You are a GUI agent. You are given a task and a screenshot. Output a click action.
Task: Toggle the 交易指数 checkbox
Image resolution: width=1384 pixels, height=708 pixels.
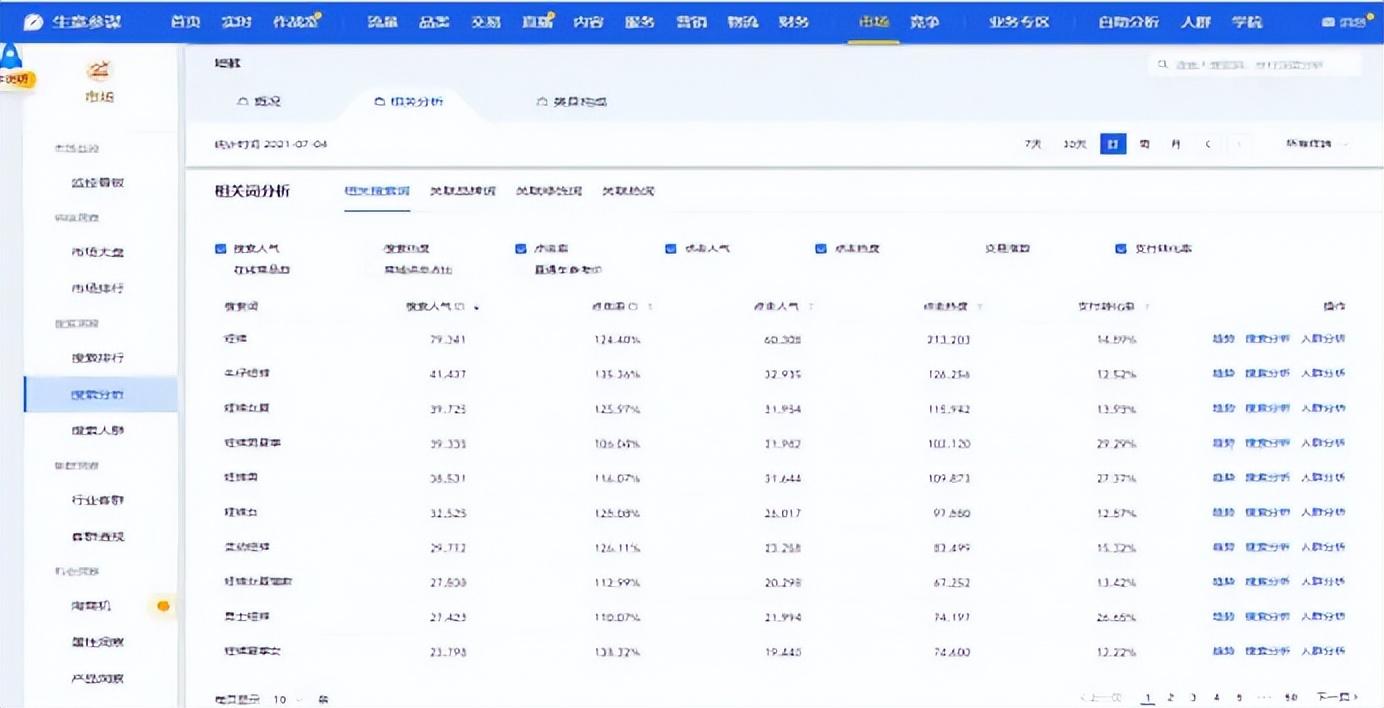(x=971, y=249)
